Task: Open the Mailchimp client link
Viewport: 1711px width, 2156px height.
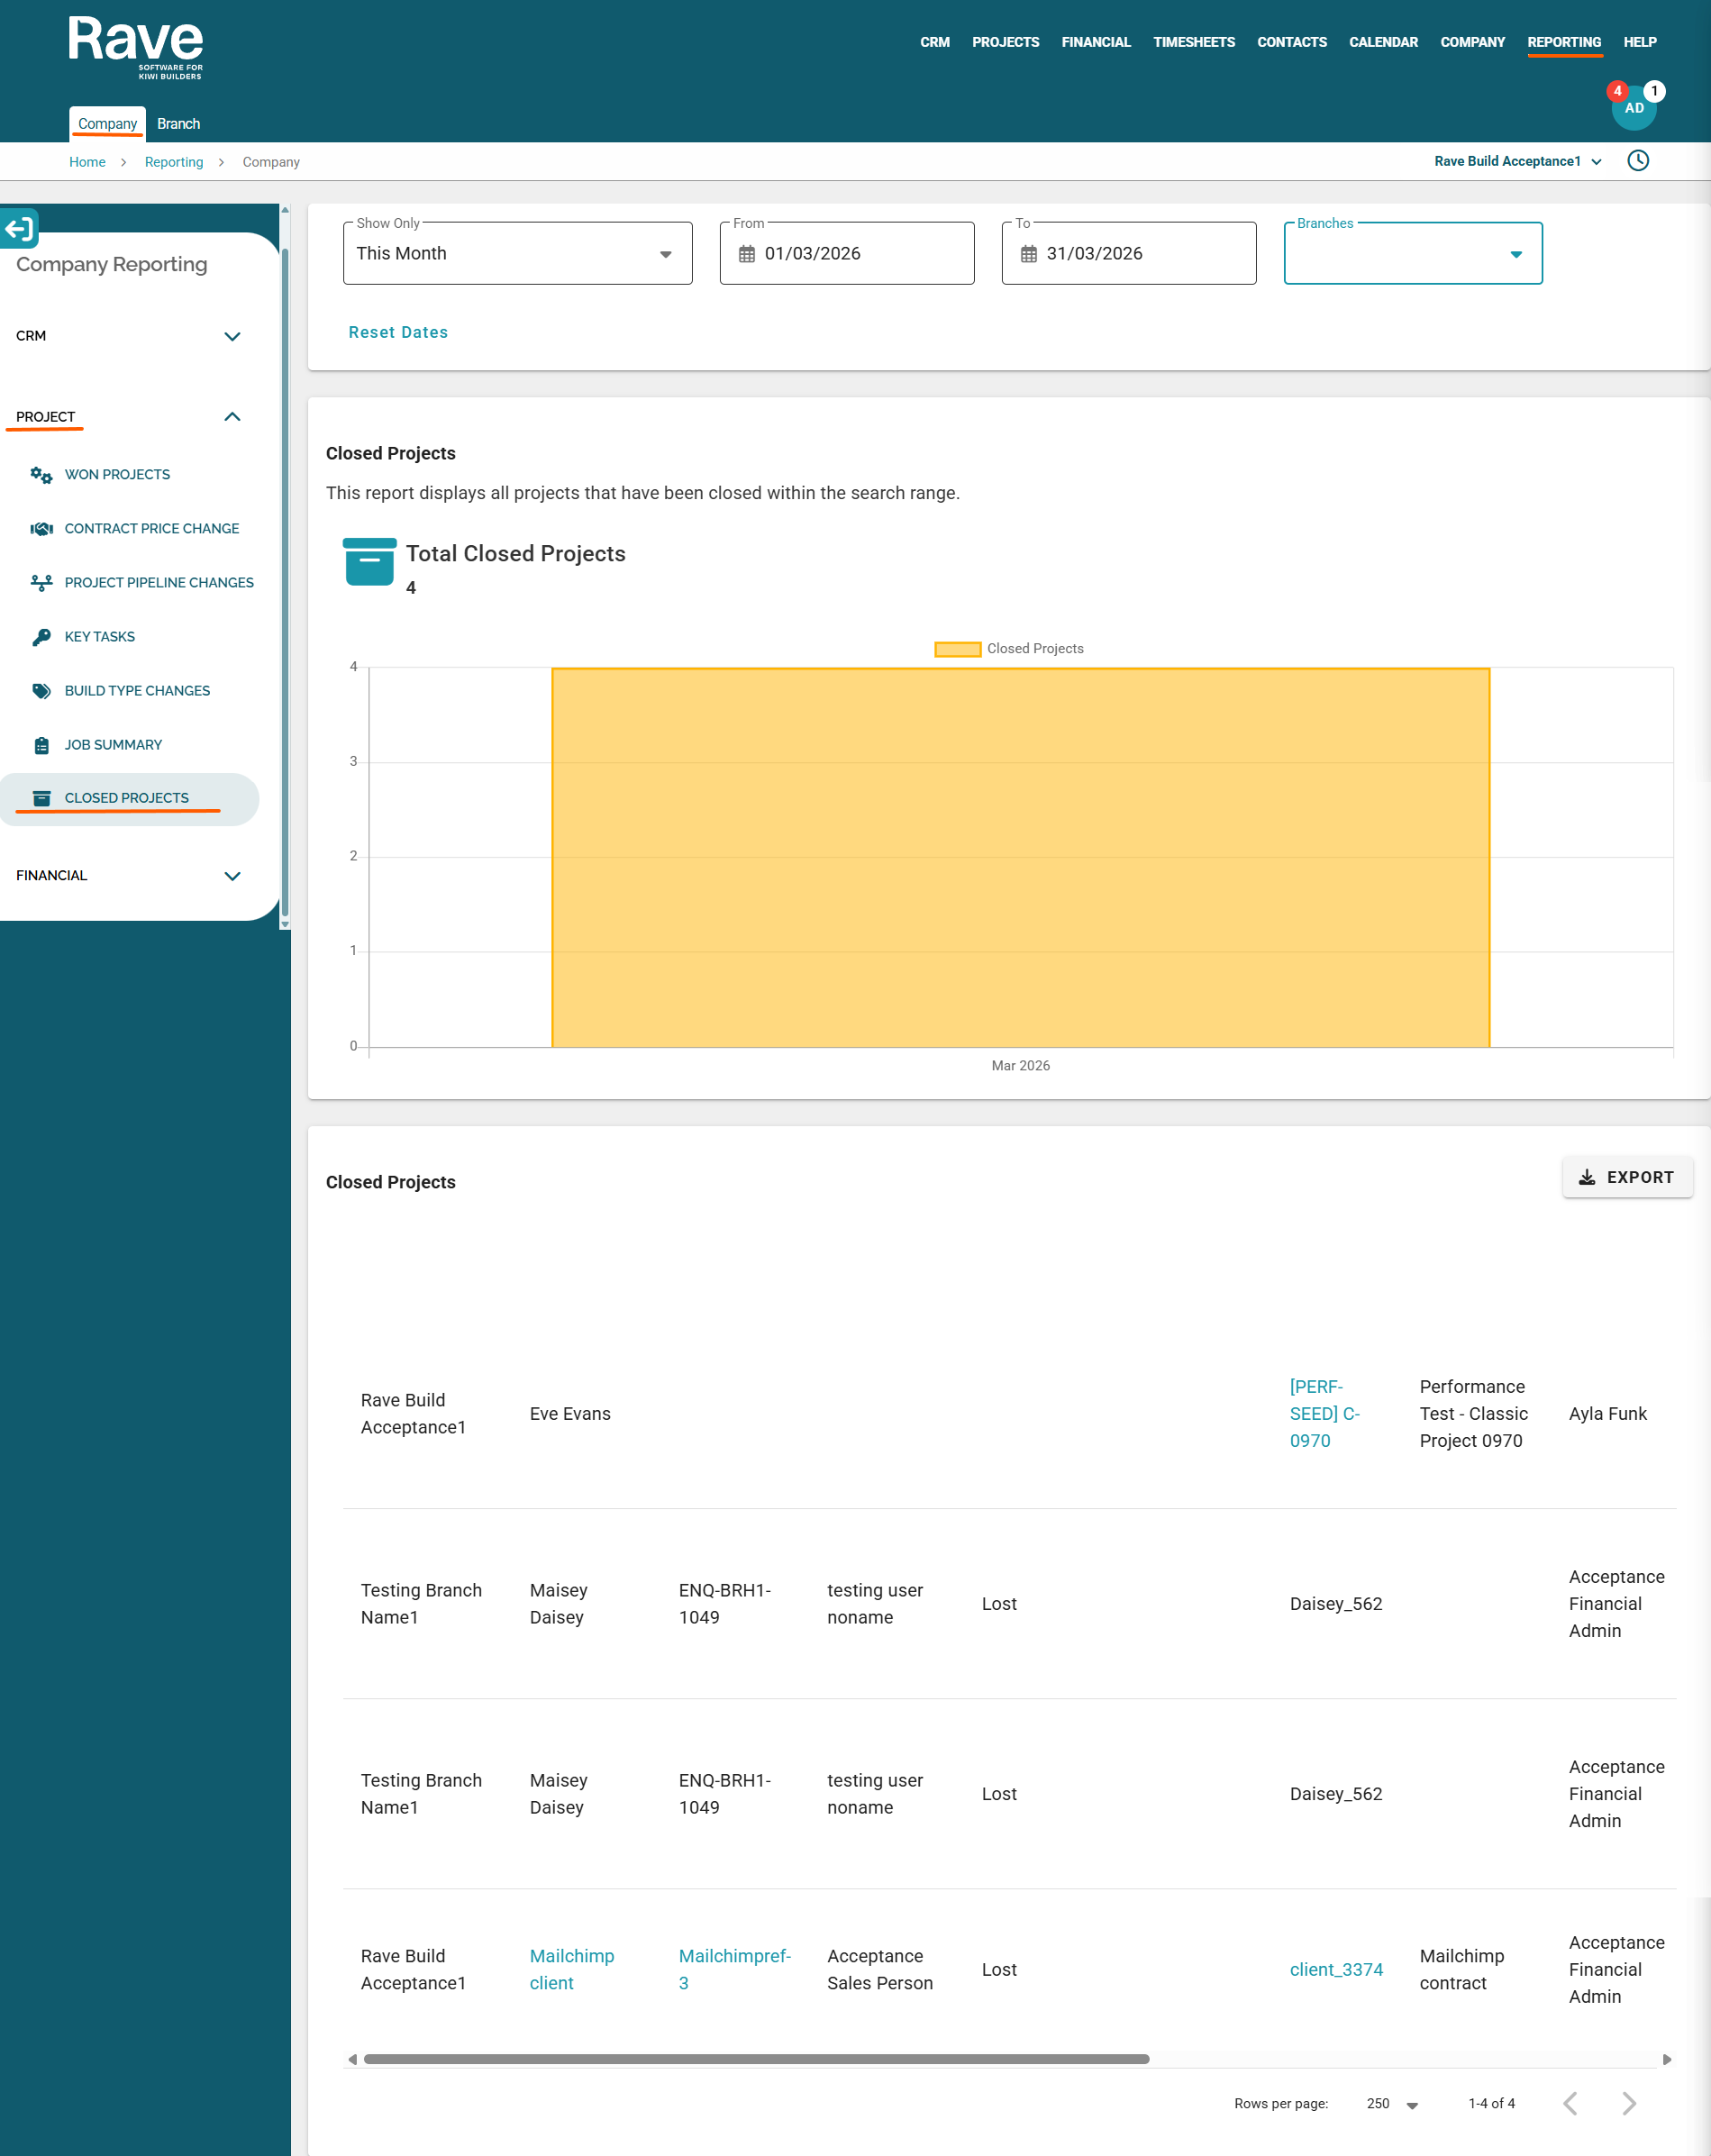Action: tap(572, 1970)
